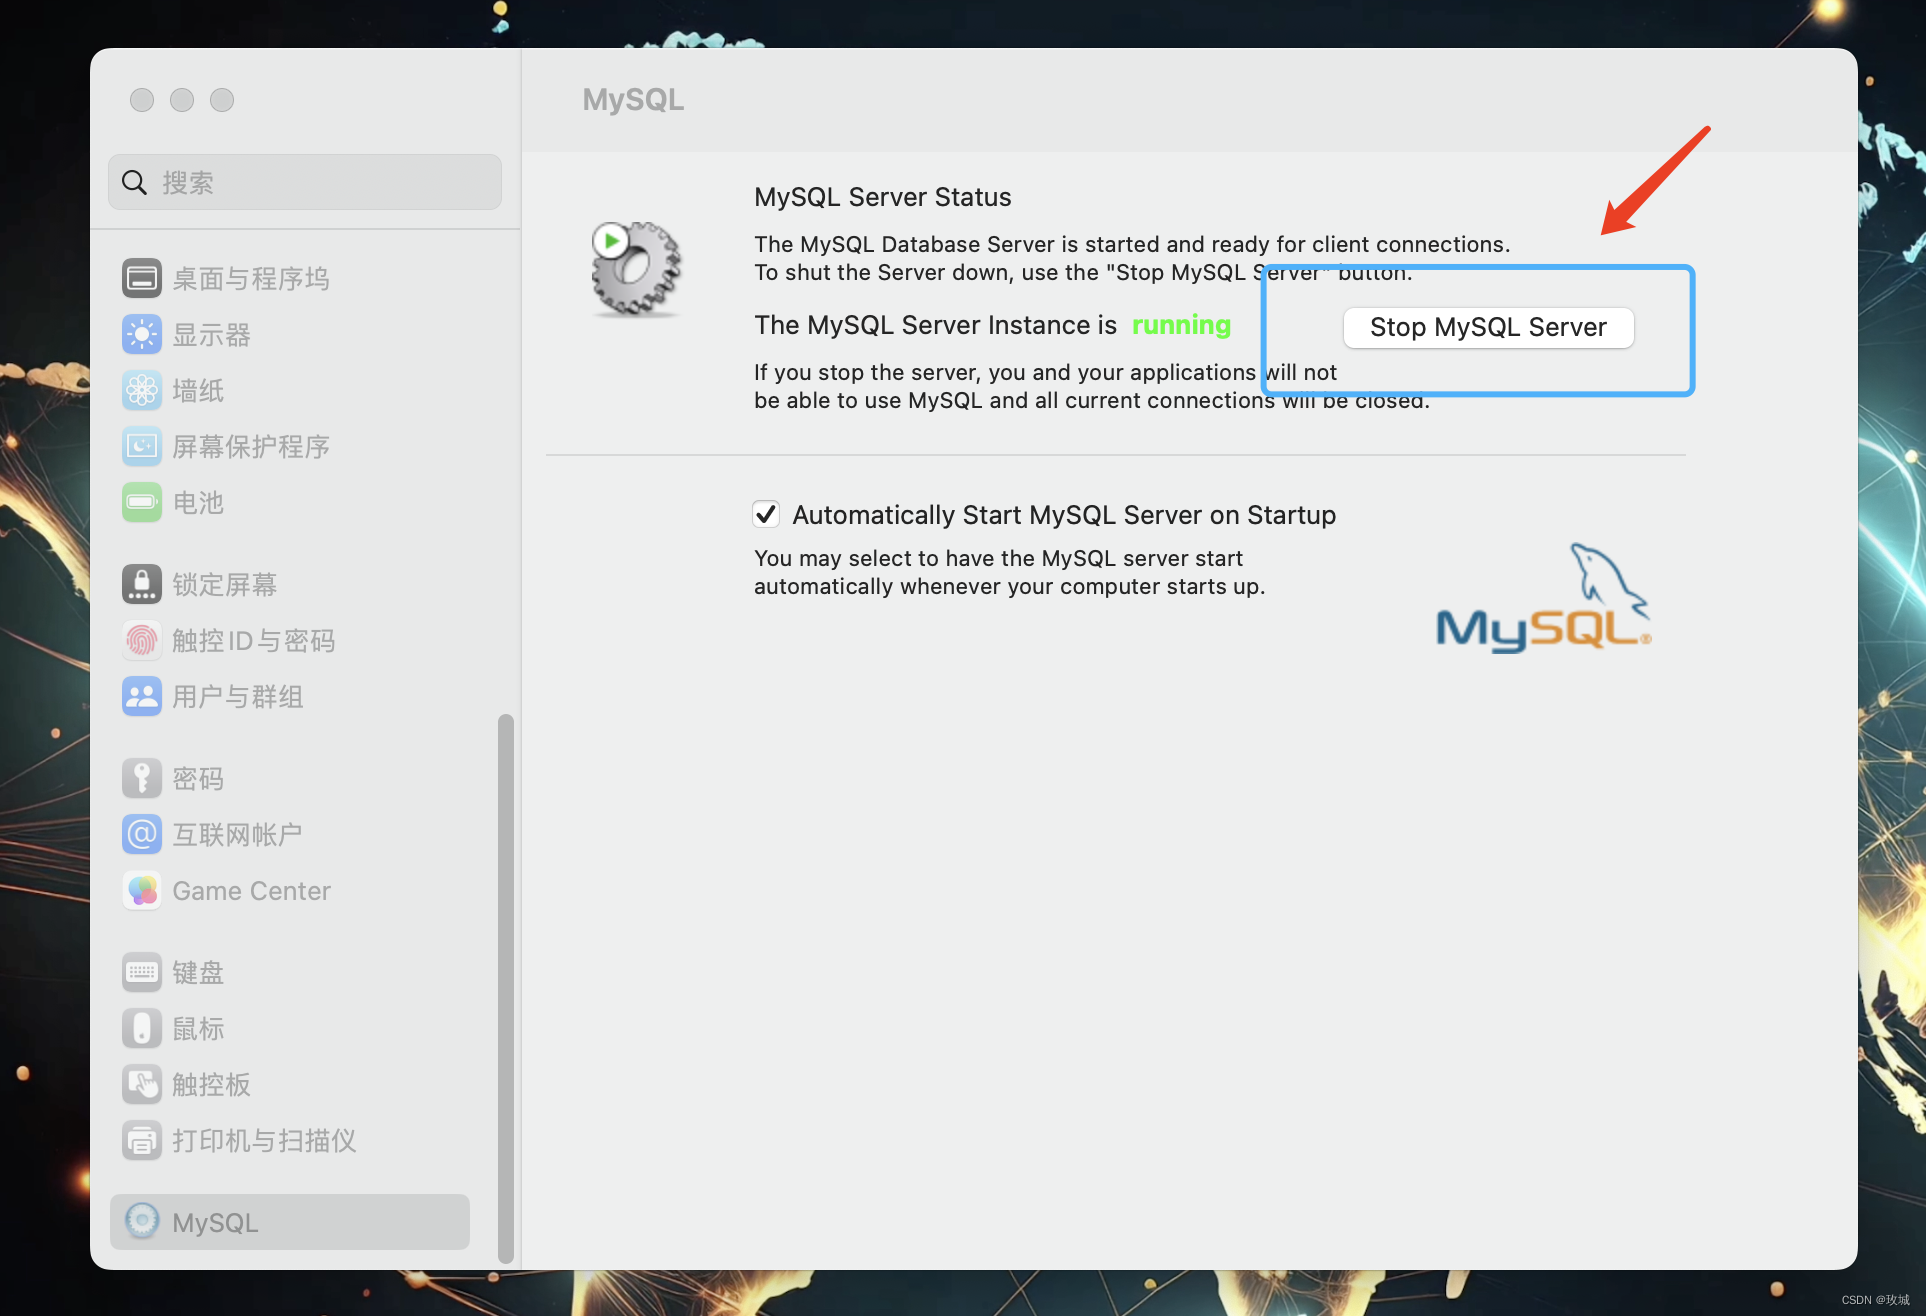Click the green Battery (电池) icon

coord(141,502)
